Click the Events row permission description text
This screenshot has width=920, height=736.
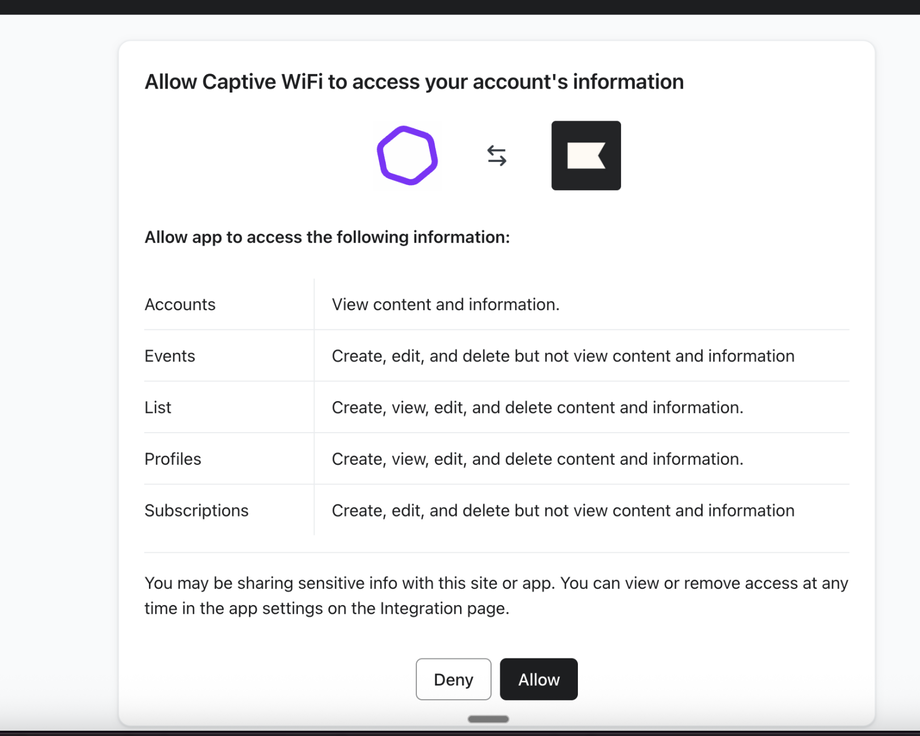[563, 356]
